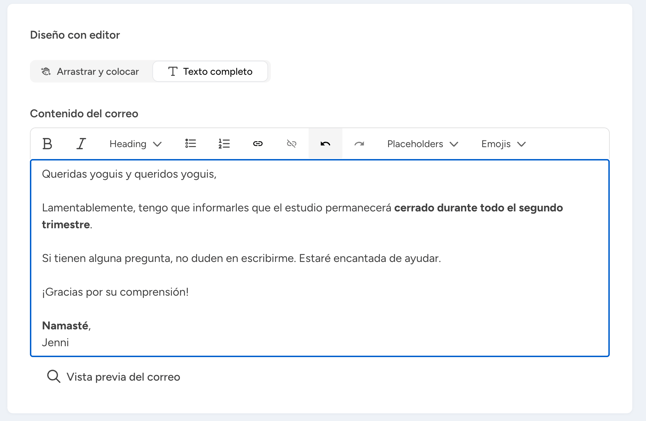The width and height of the screenshot is (646, 421).
Task: Open Vista previa del correo
Action: tap(113, 377)
